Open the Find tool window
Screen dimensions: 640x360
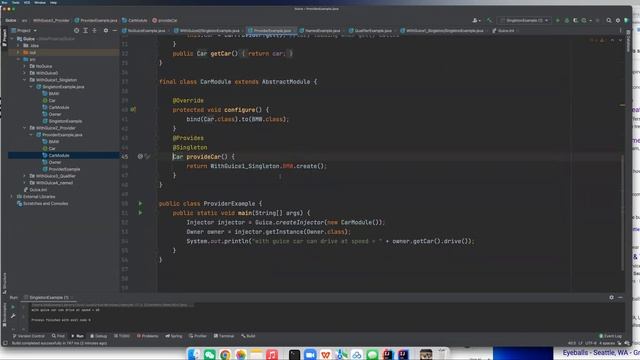(58, 336)
